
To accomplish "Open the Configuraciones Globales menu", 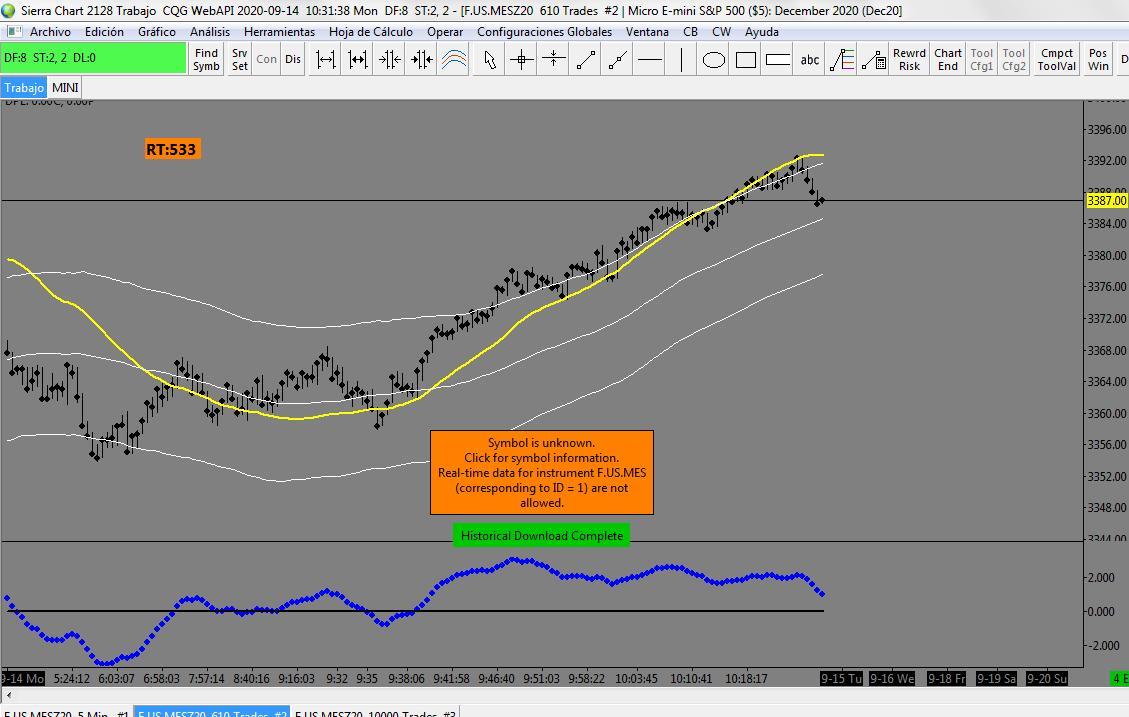I will 544,32.
